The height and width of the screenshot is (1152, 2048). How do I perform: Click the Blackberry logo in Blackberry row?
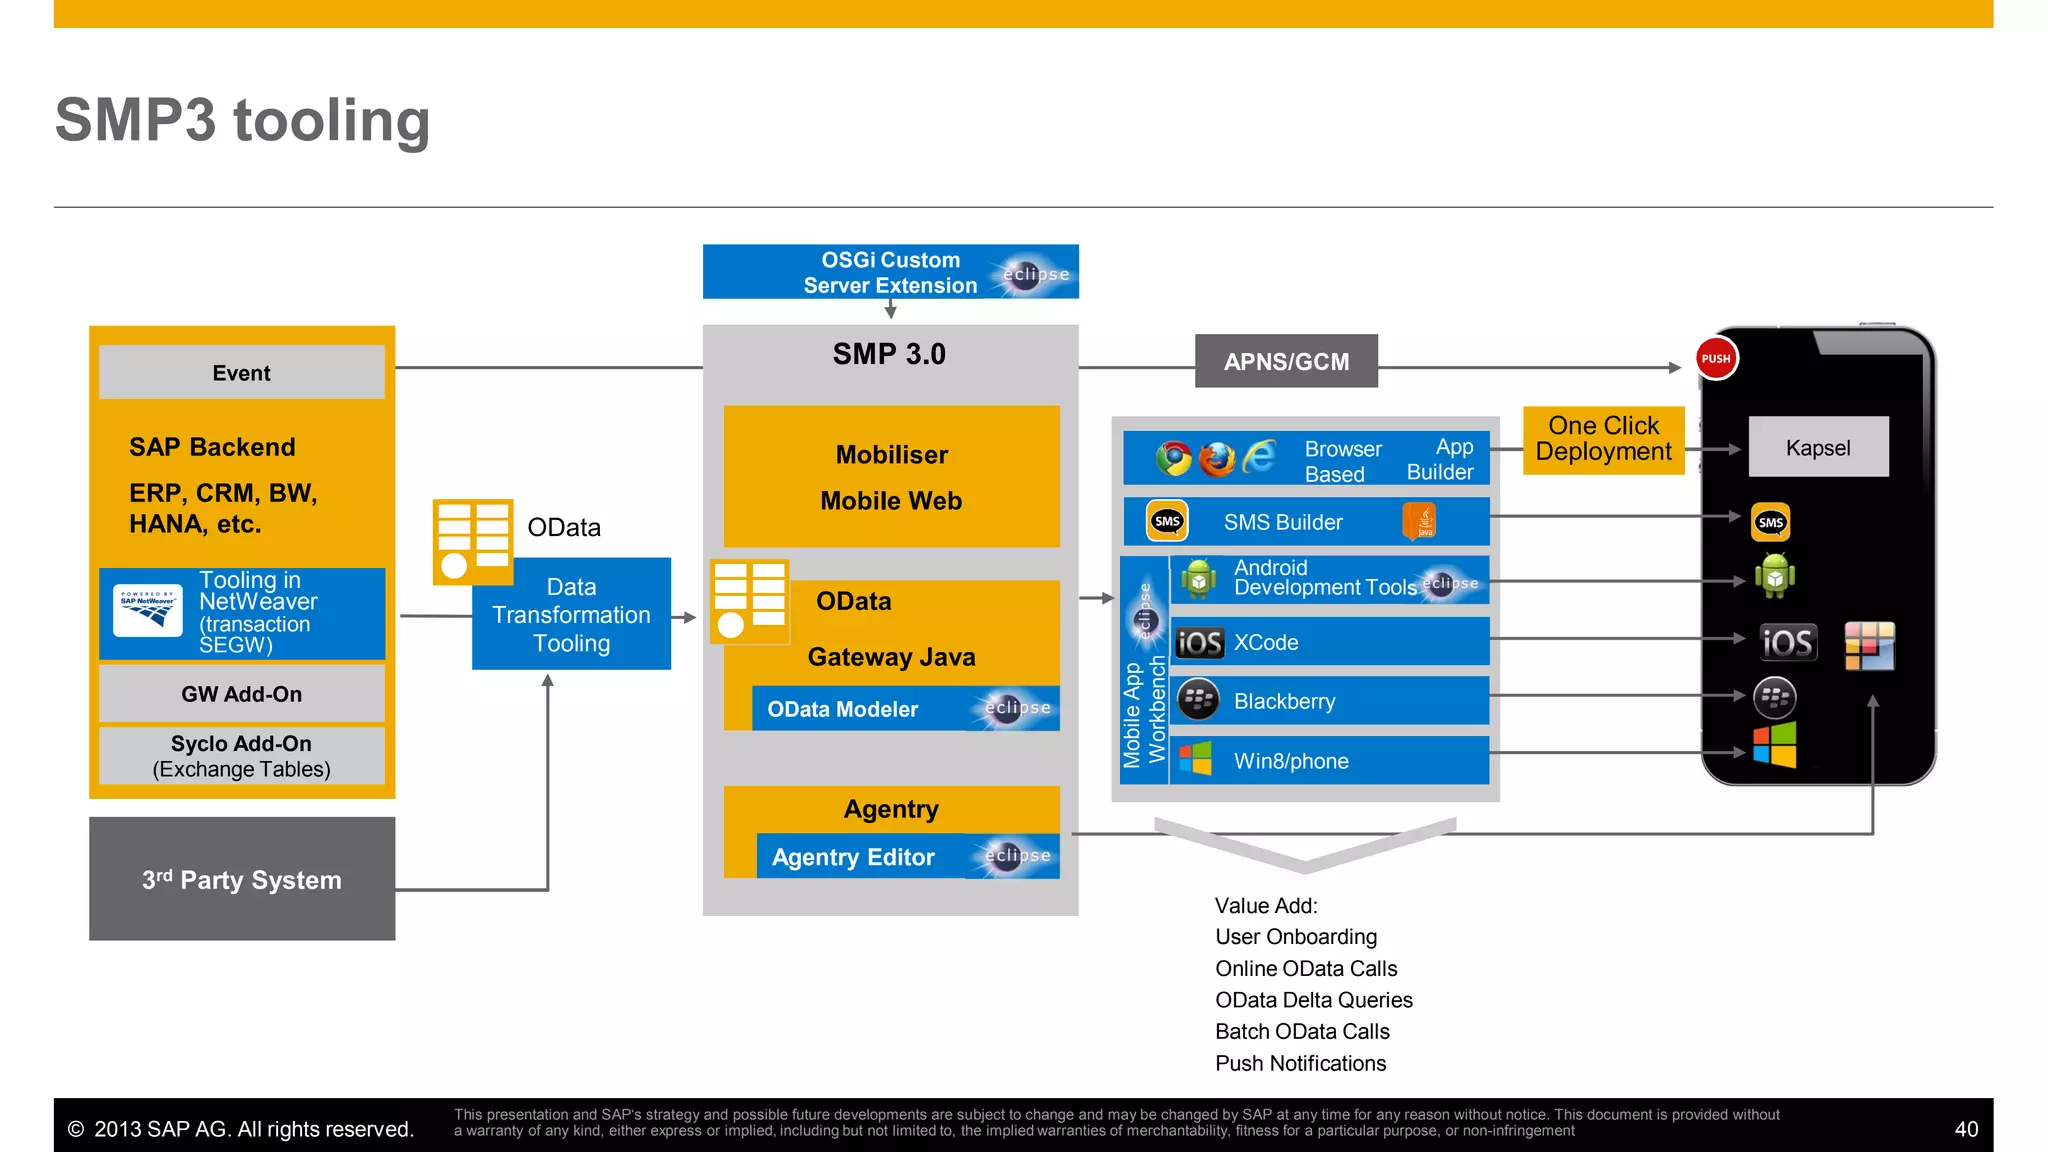pyautogui.click(x=1198, y=700)
